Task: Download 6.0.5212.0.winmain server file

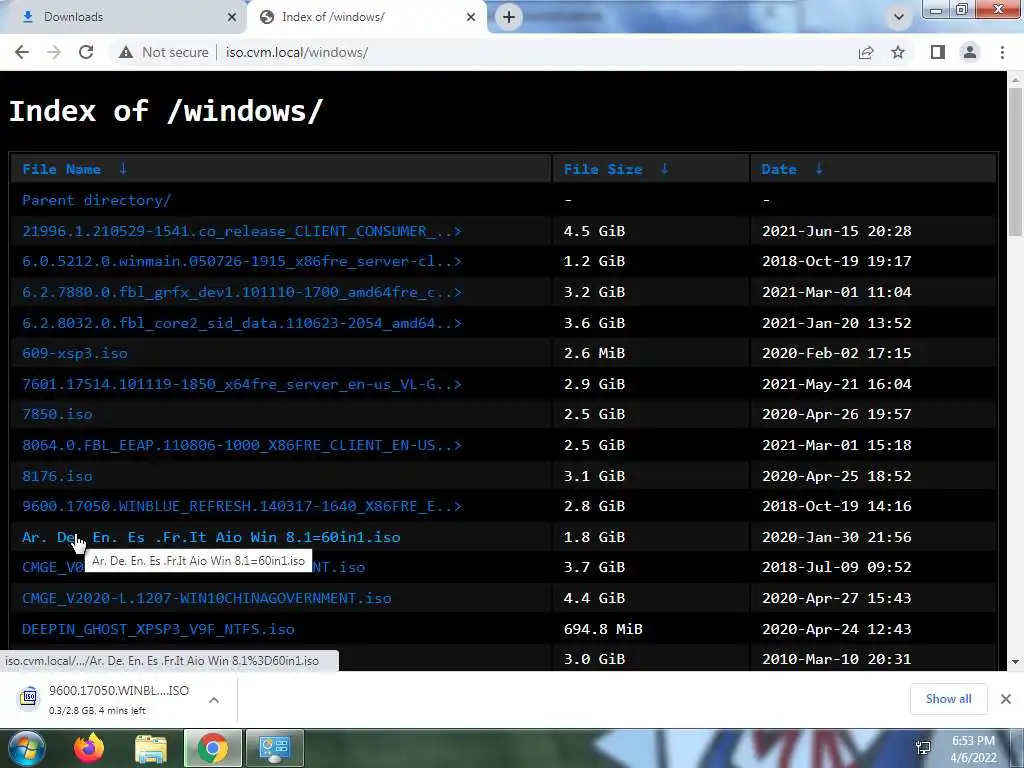Action: click(242, 261)
